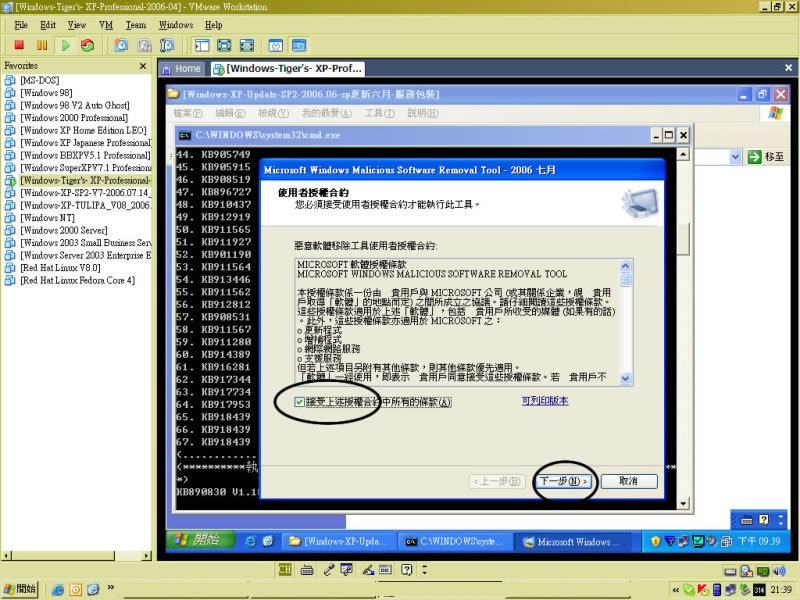Select [MS-DOS] in Favorites

coord(40,81)
